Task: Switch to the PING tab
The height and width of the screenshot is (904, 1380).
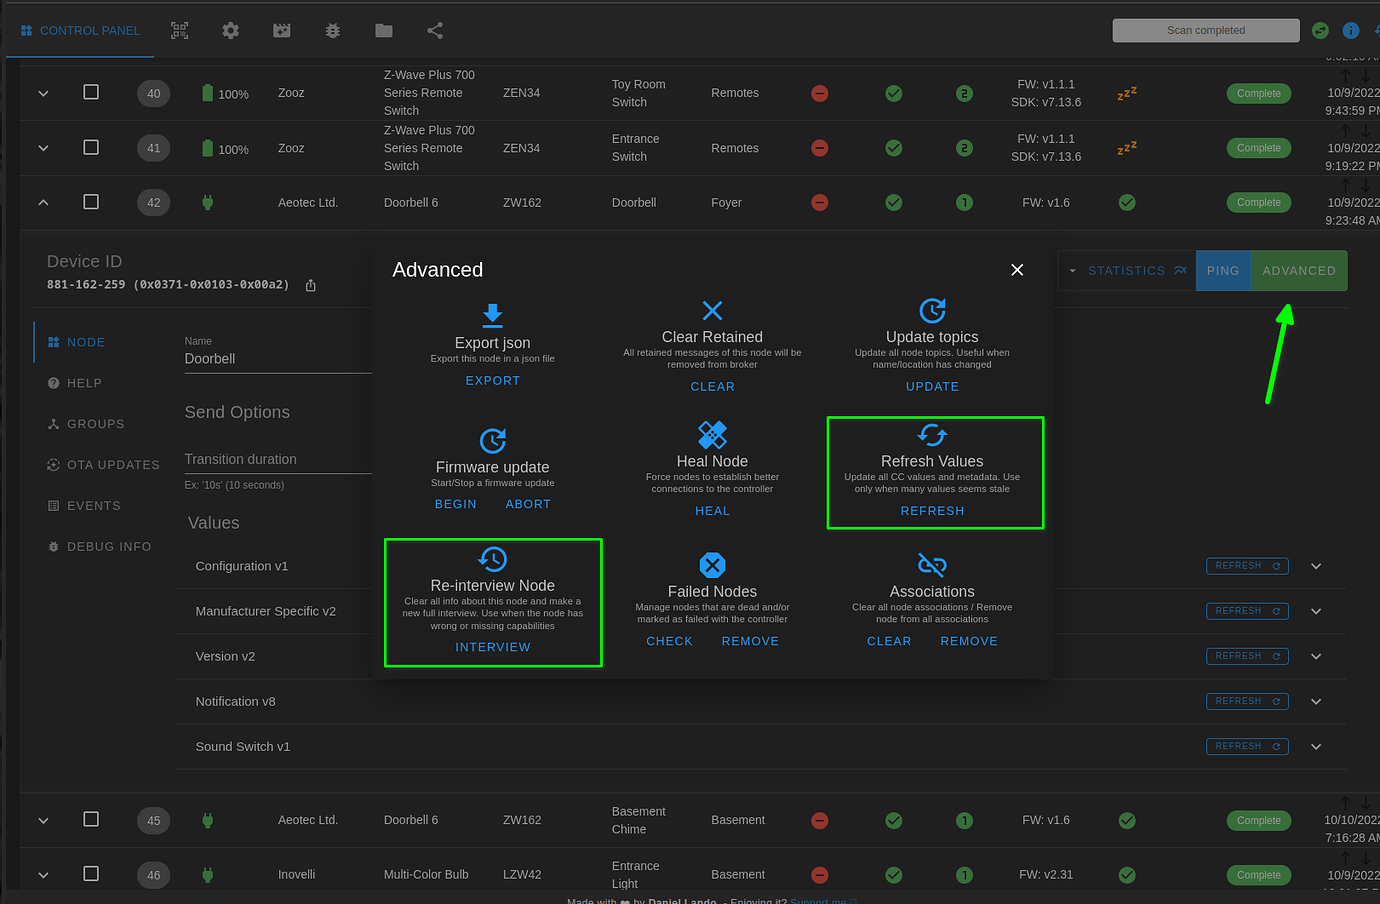Action: coord(1223,270)
